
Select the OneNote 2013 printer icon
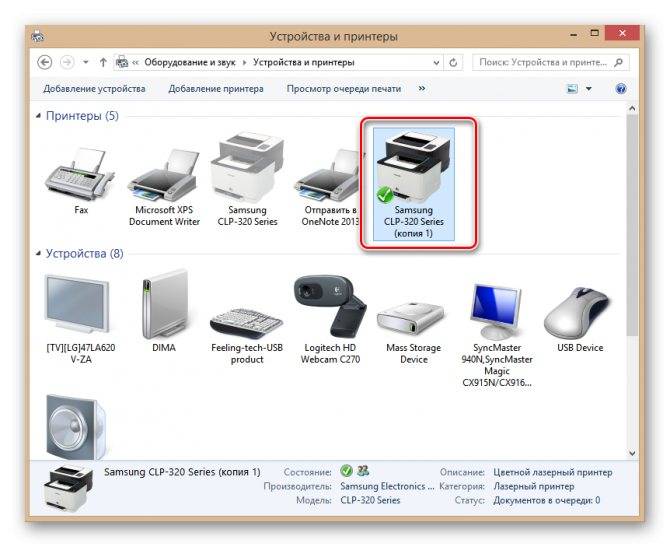(x=326, y=175)
